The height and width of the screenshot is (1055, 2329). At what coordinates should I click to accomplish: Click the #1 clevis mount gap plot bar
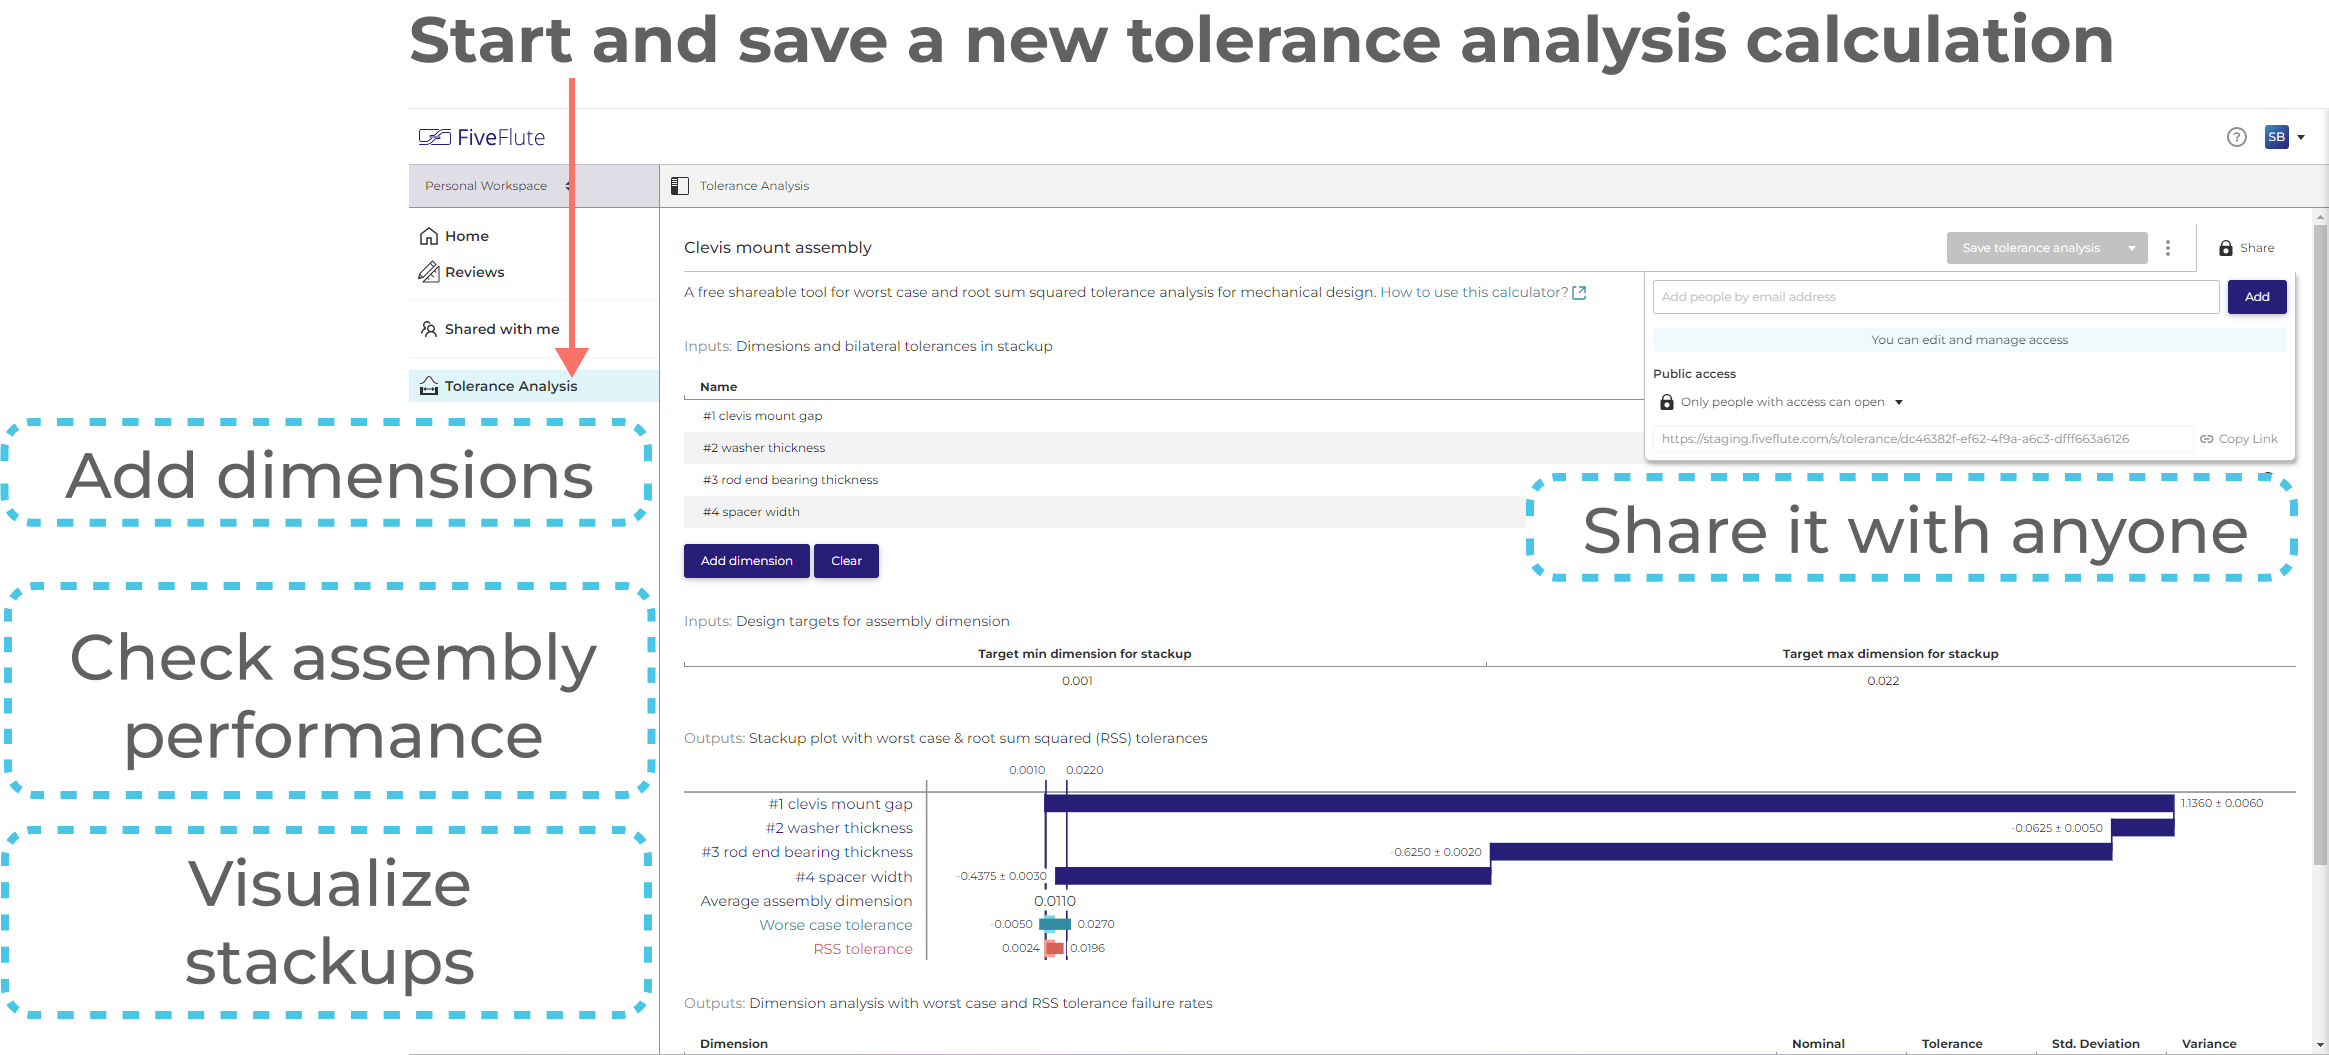click(1609, 803)
